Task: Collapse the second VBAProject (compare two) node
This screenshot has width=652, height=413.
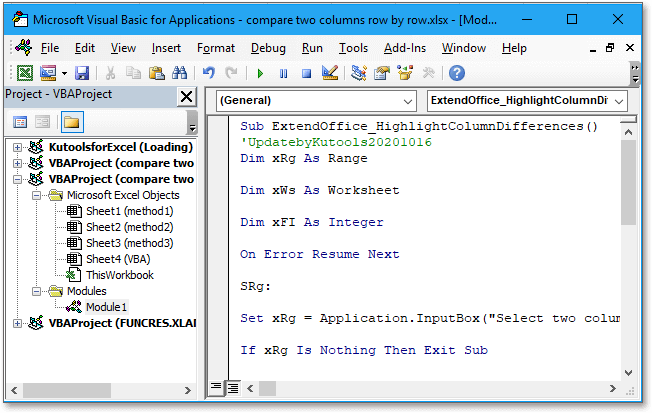Action: [x=17, y=179]
